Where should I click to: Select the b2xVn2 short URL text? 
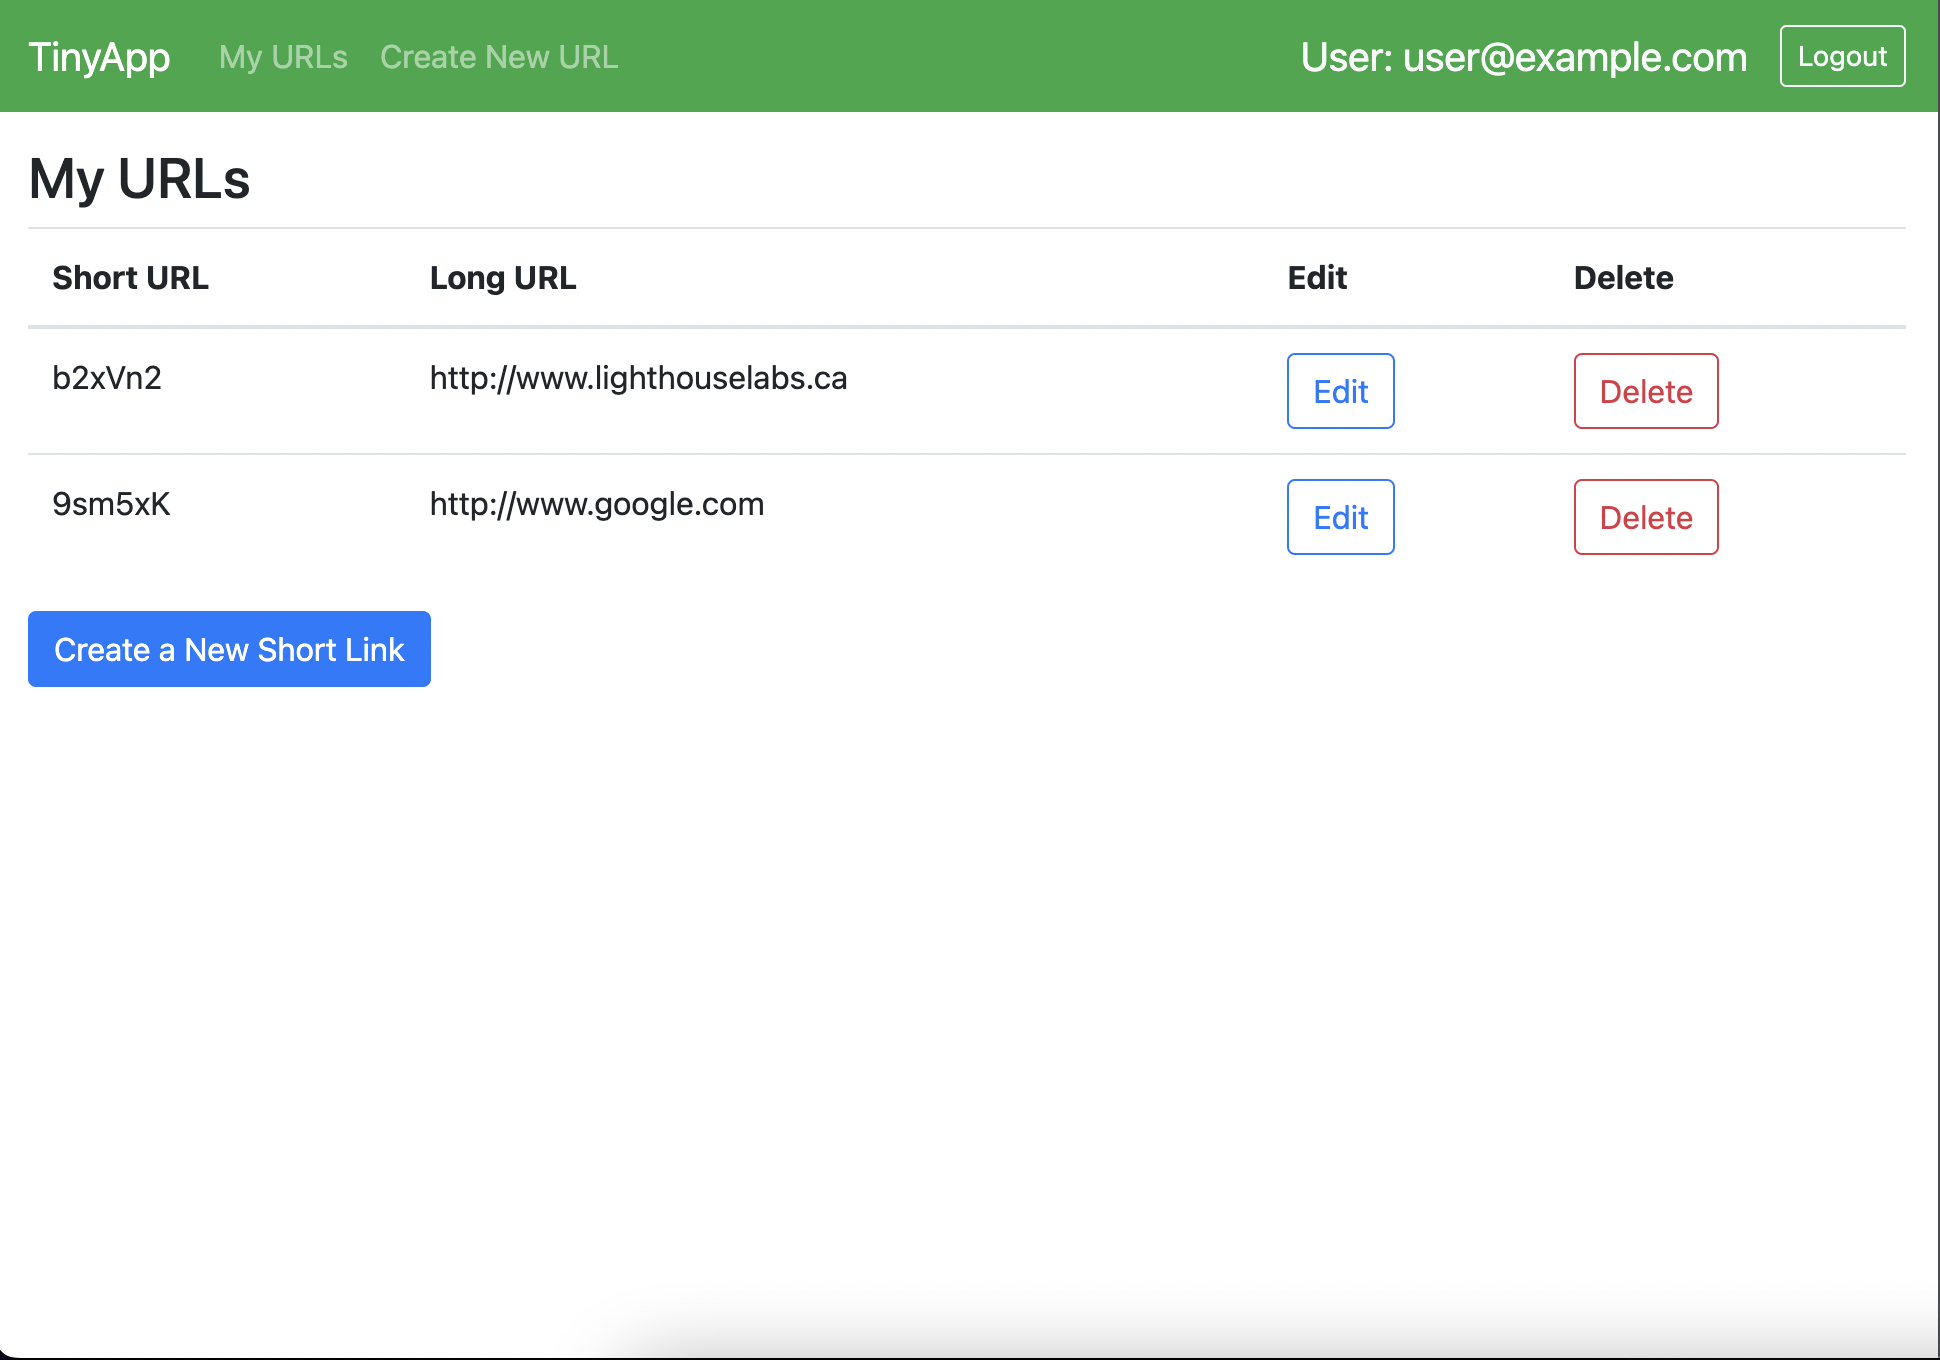107,378
